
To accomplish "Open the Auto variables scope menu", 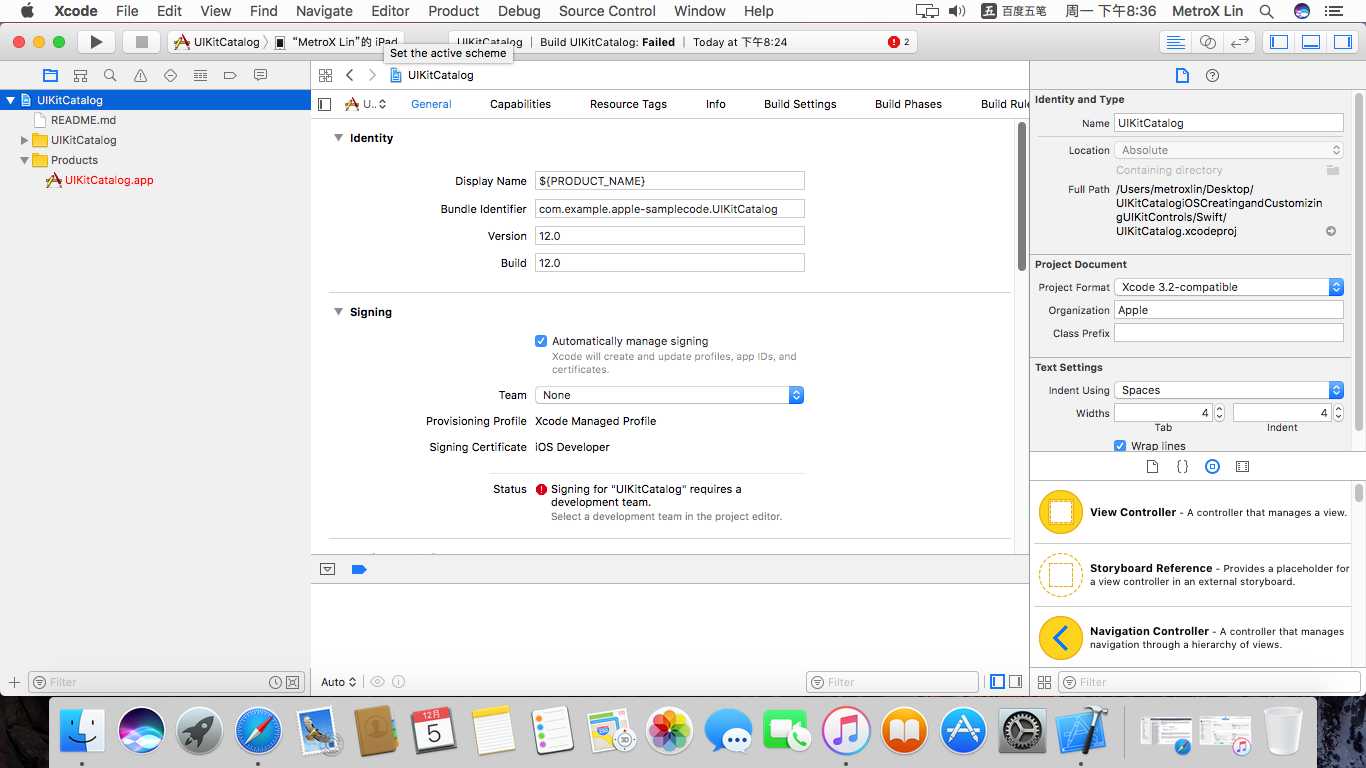I will pos(339,682).
